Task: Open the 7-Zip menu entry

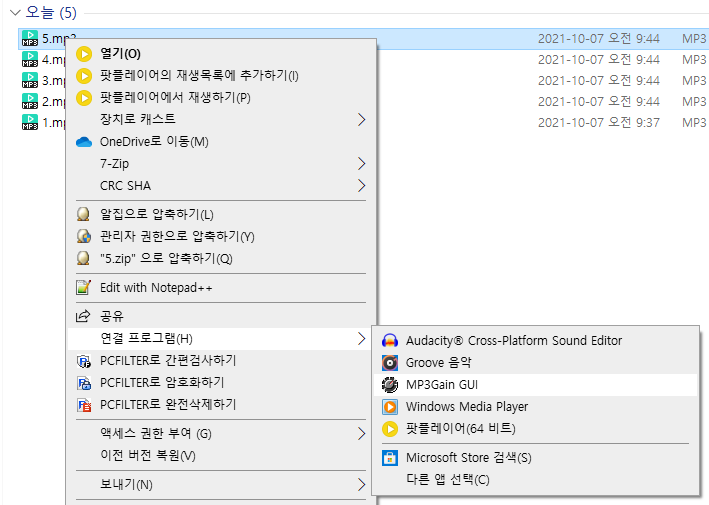Action: [222, 163]
